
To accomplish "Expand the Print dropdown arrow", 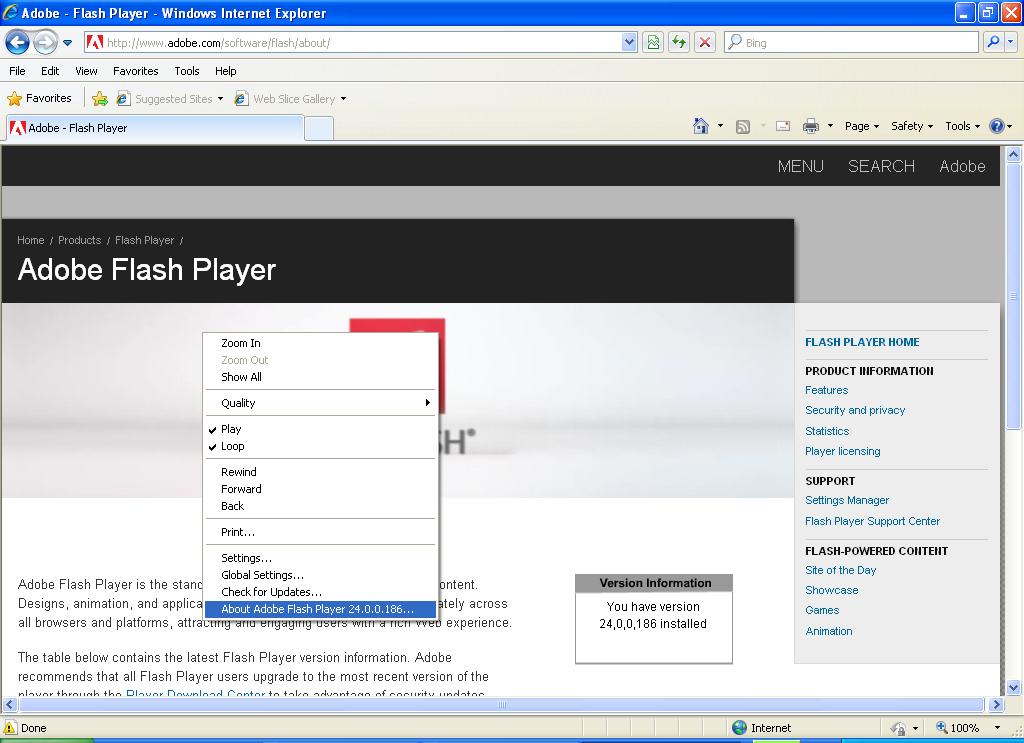I will [x=830, y=126].
